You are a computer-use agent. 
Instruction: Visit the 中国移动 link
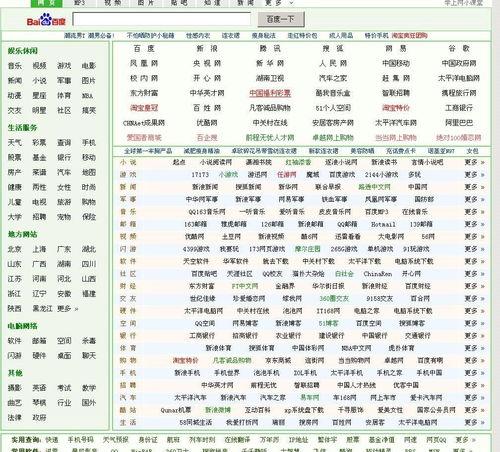(x=396, y=63)
